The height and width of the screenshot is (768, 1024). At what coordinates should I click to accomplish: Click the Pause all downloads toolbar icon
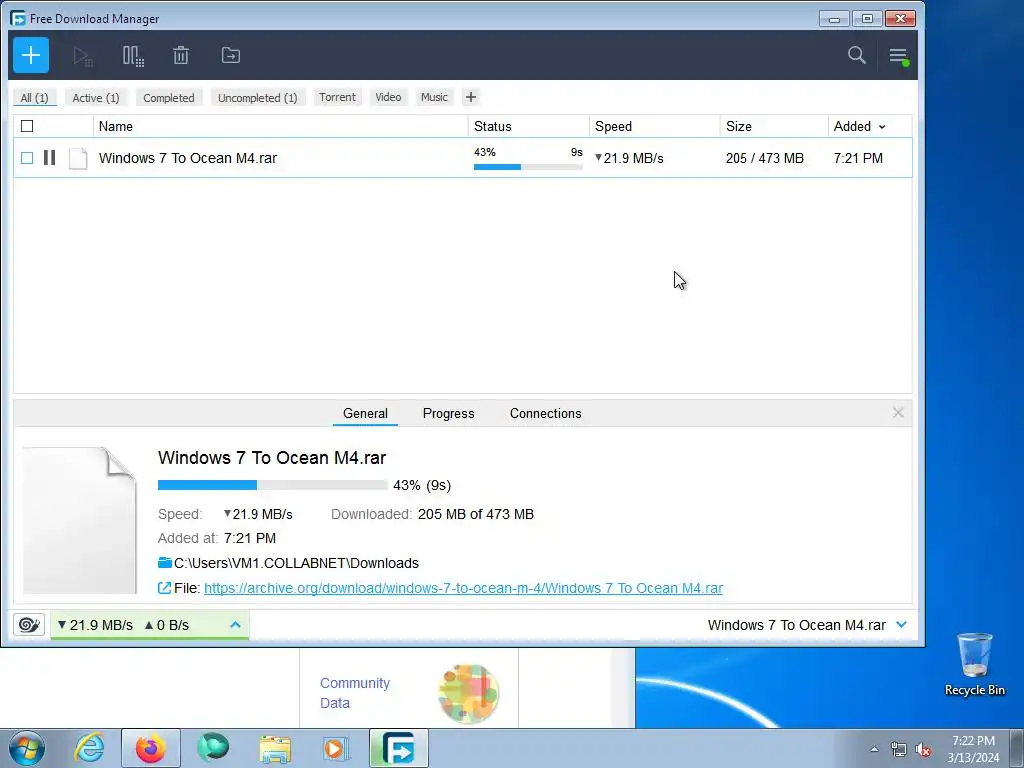tap(133, 56)
